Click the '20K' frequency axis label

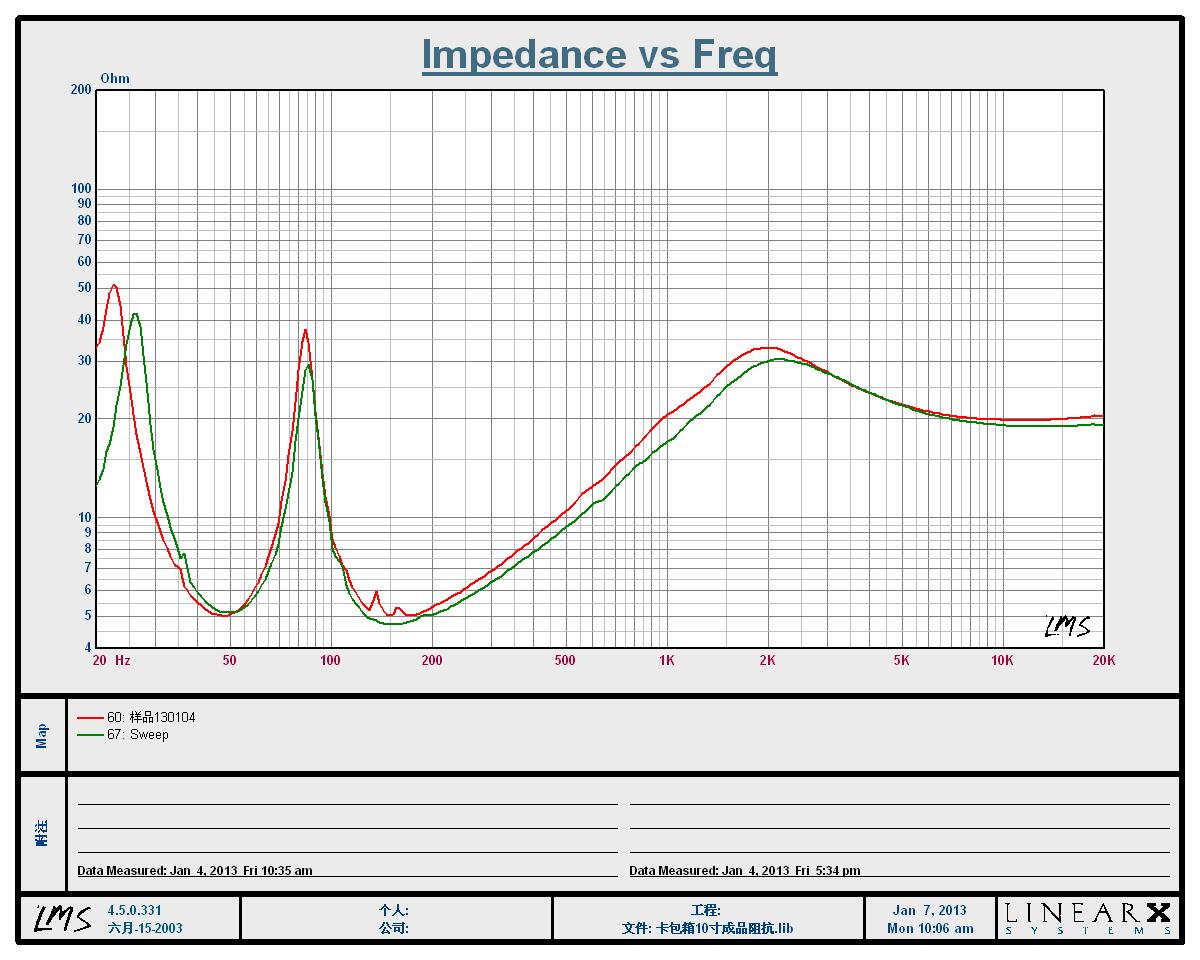[1103, 660]
